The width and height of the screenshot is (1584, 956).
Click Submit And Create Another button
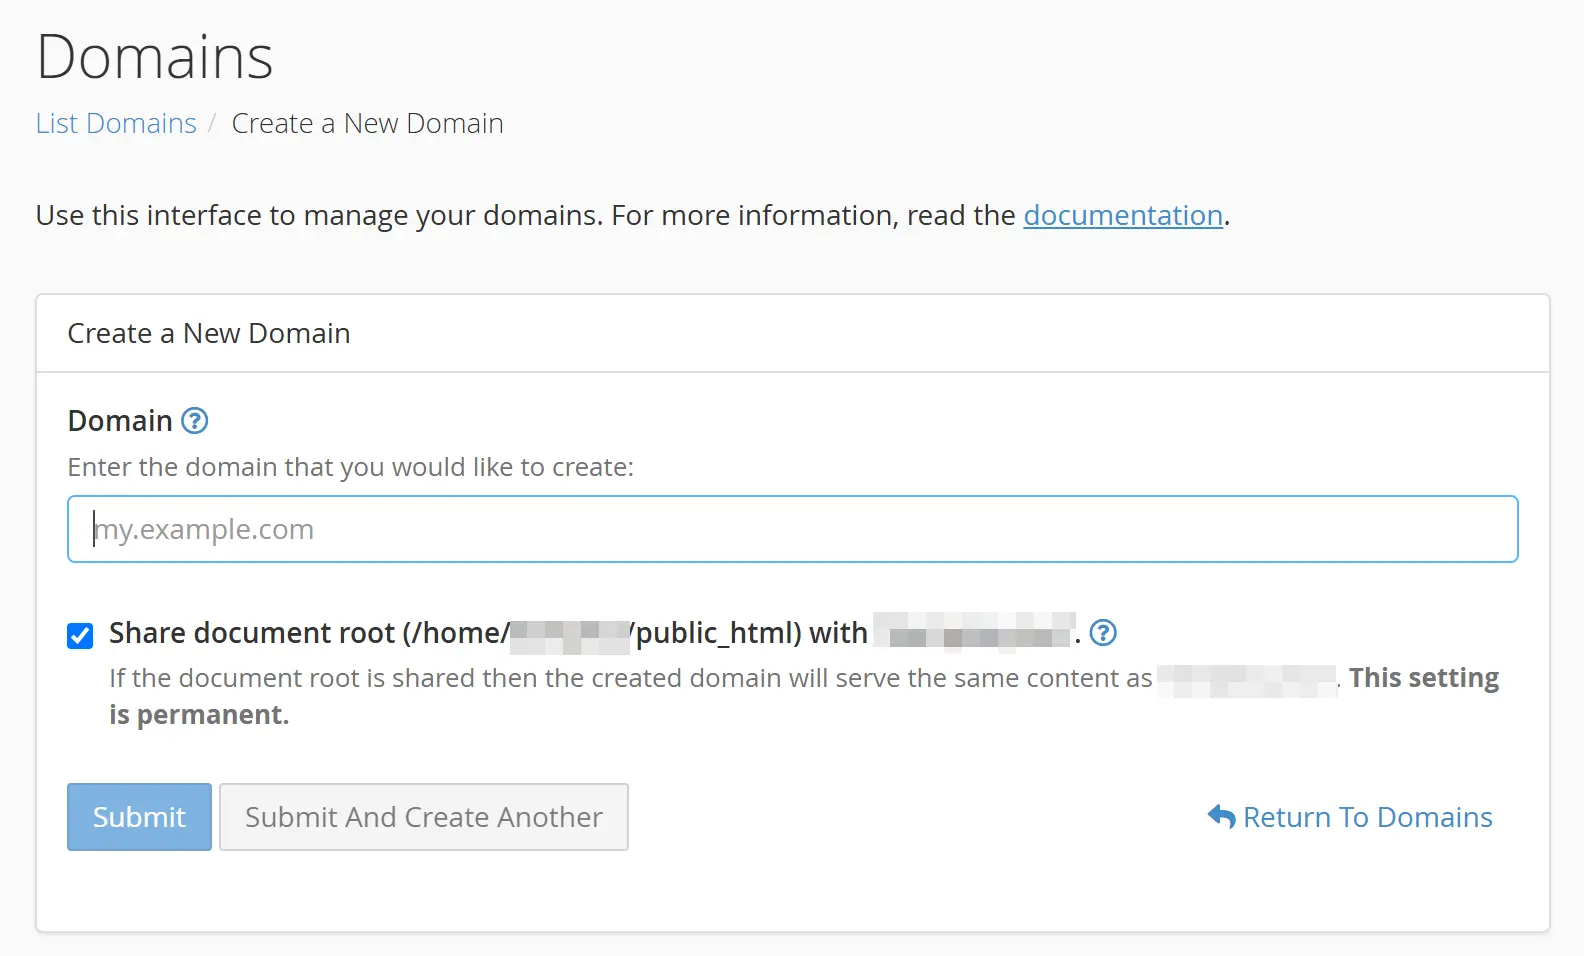click(x=424, y=817)
